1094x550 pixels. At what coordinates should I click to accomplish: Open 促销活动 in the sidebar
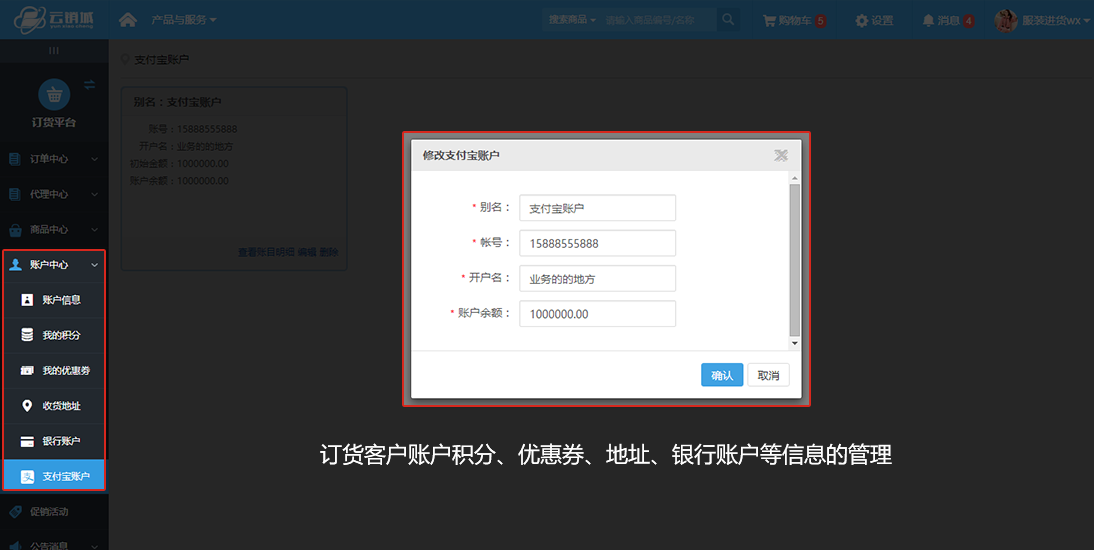click(x=54, y=512)
